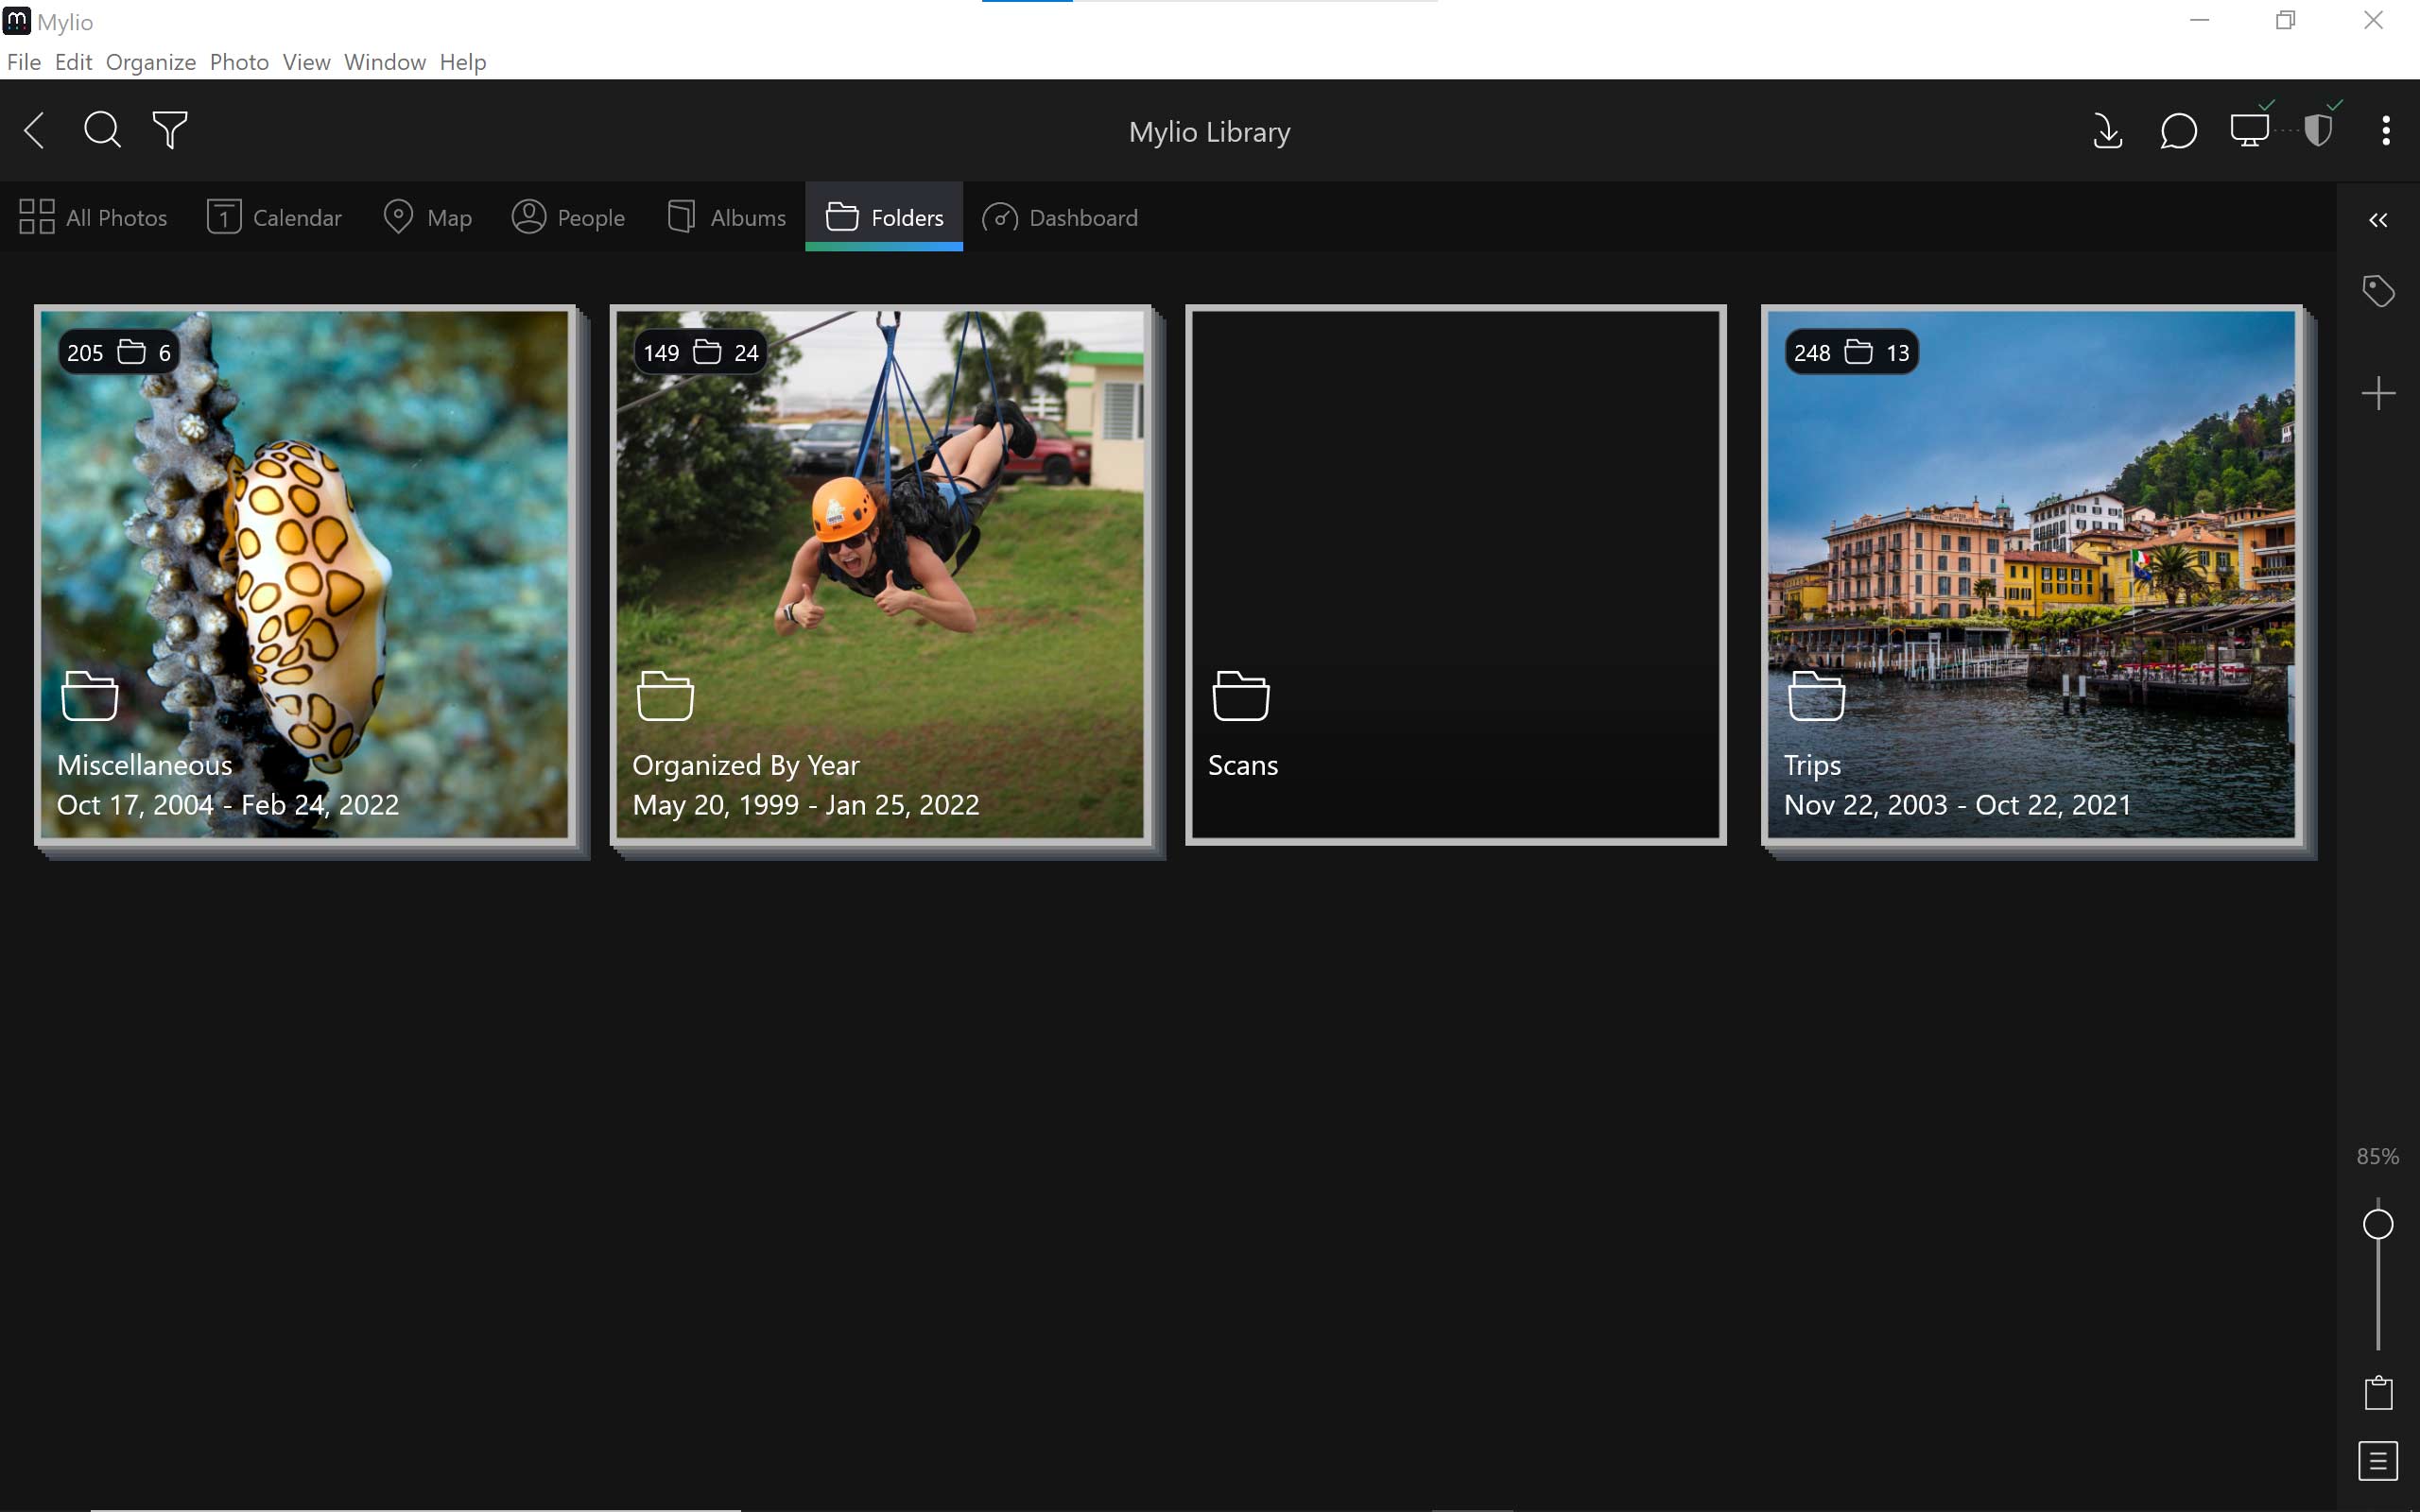
Task: Open the filter funnel icon
Action: coord(170,130)
